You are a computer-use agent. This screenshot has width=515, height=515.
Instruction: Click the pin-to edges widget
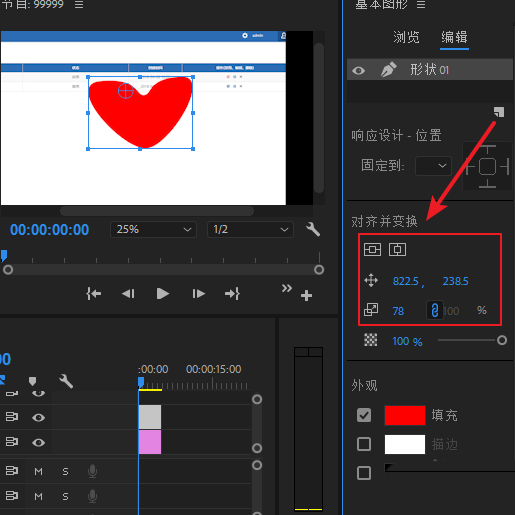(x=487, y=166)
